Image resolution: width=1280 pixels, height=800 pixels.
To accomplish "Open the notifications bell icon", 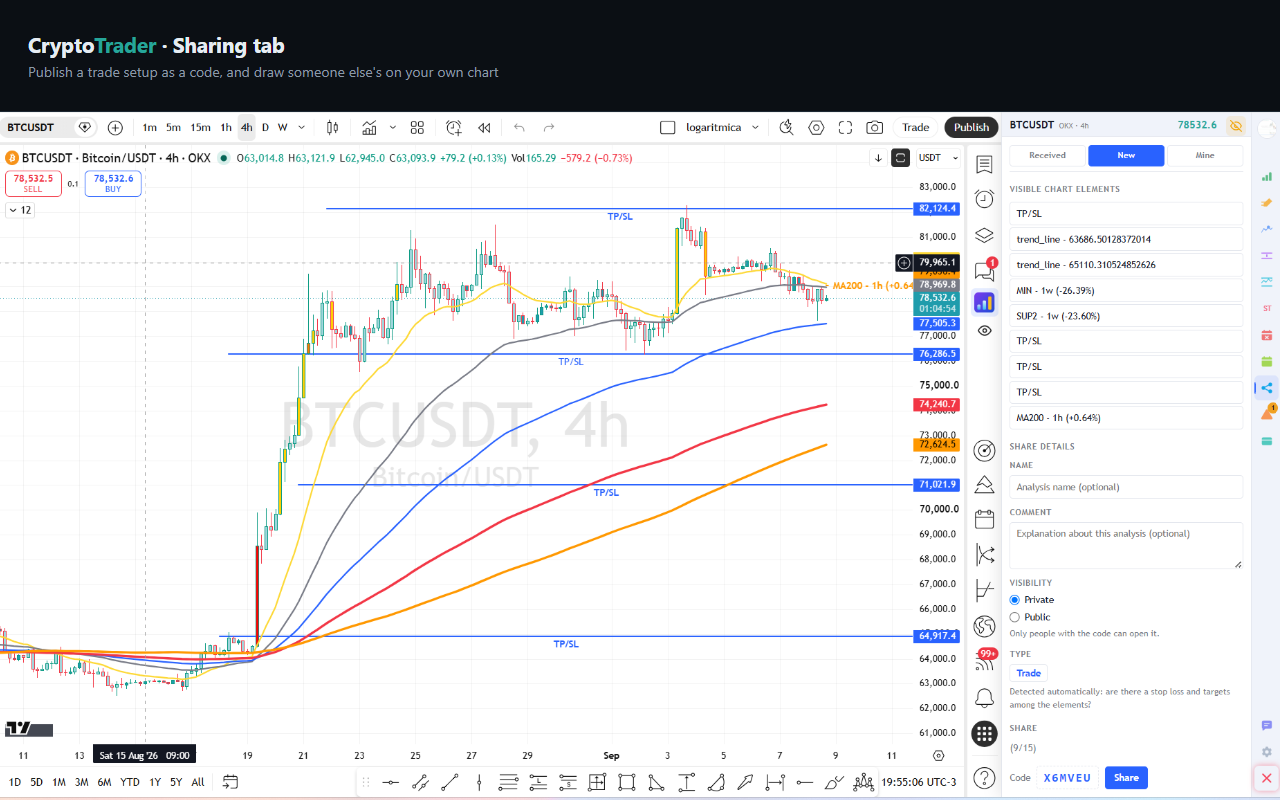I will 984,697.
